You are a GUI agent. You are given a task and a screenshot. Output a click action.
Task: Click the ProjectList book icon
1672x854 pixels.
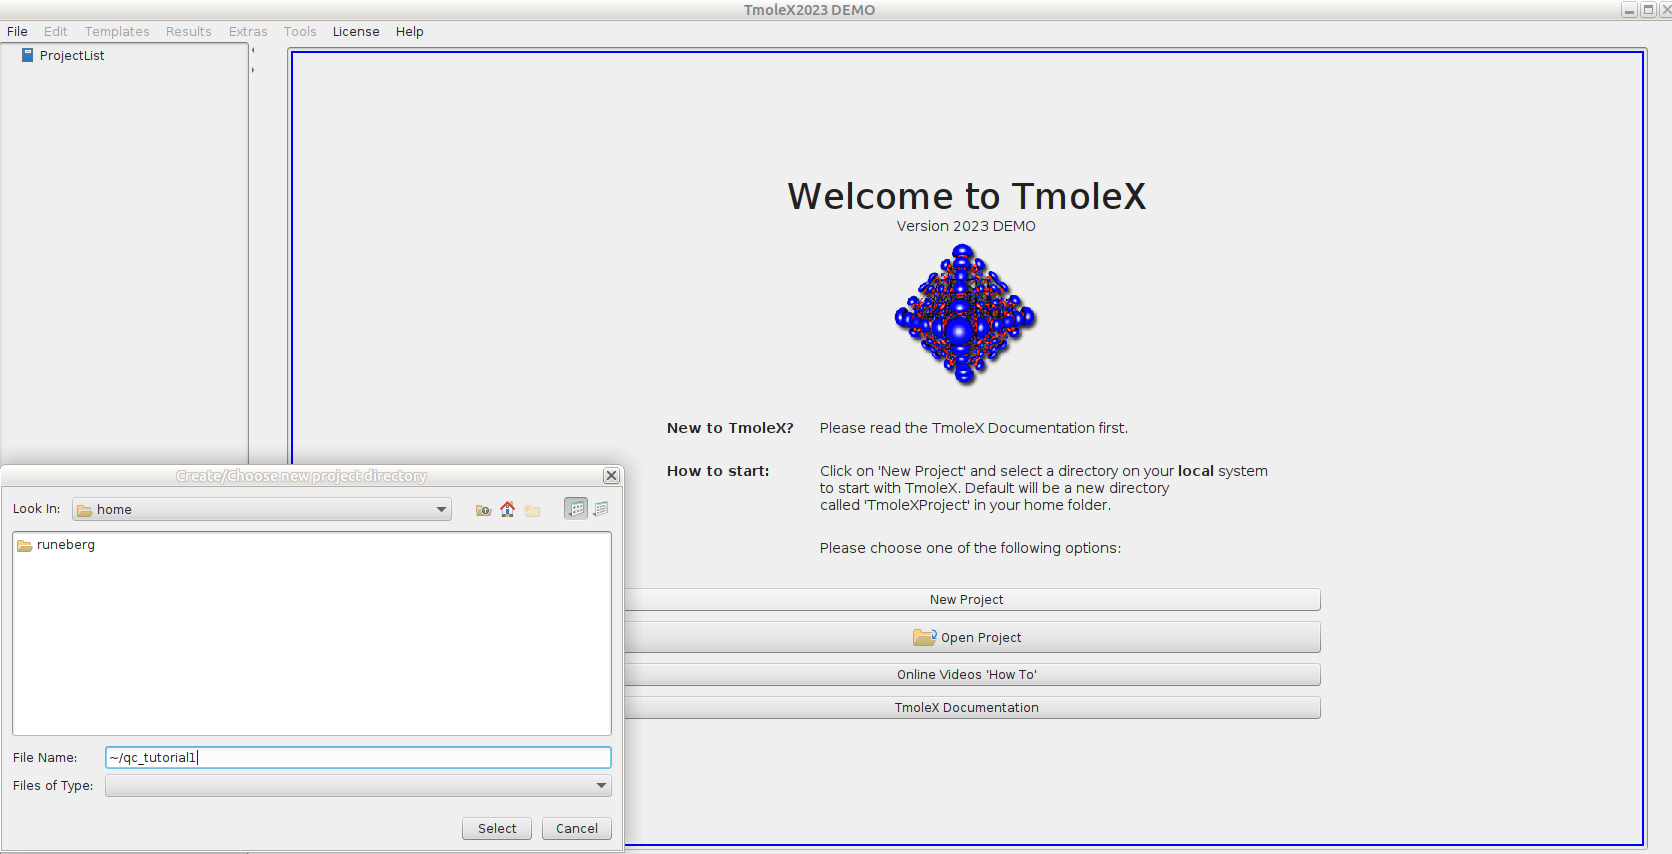28,56
